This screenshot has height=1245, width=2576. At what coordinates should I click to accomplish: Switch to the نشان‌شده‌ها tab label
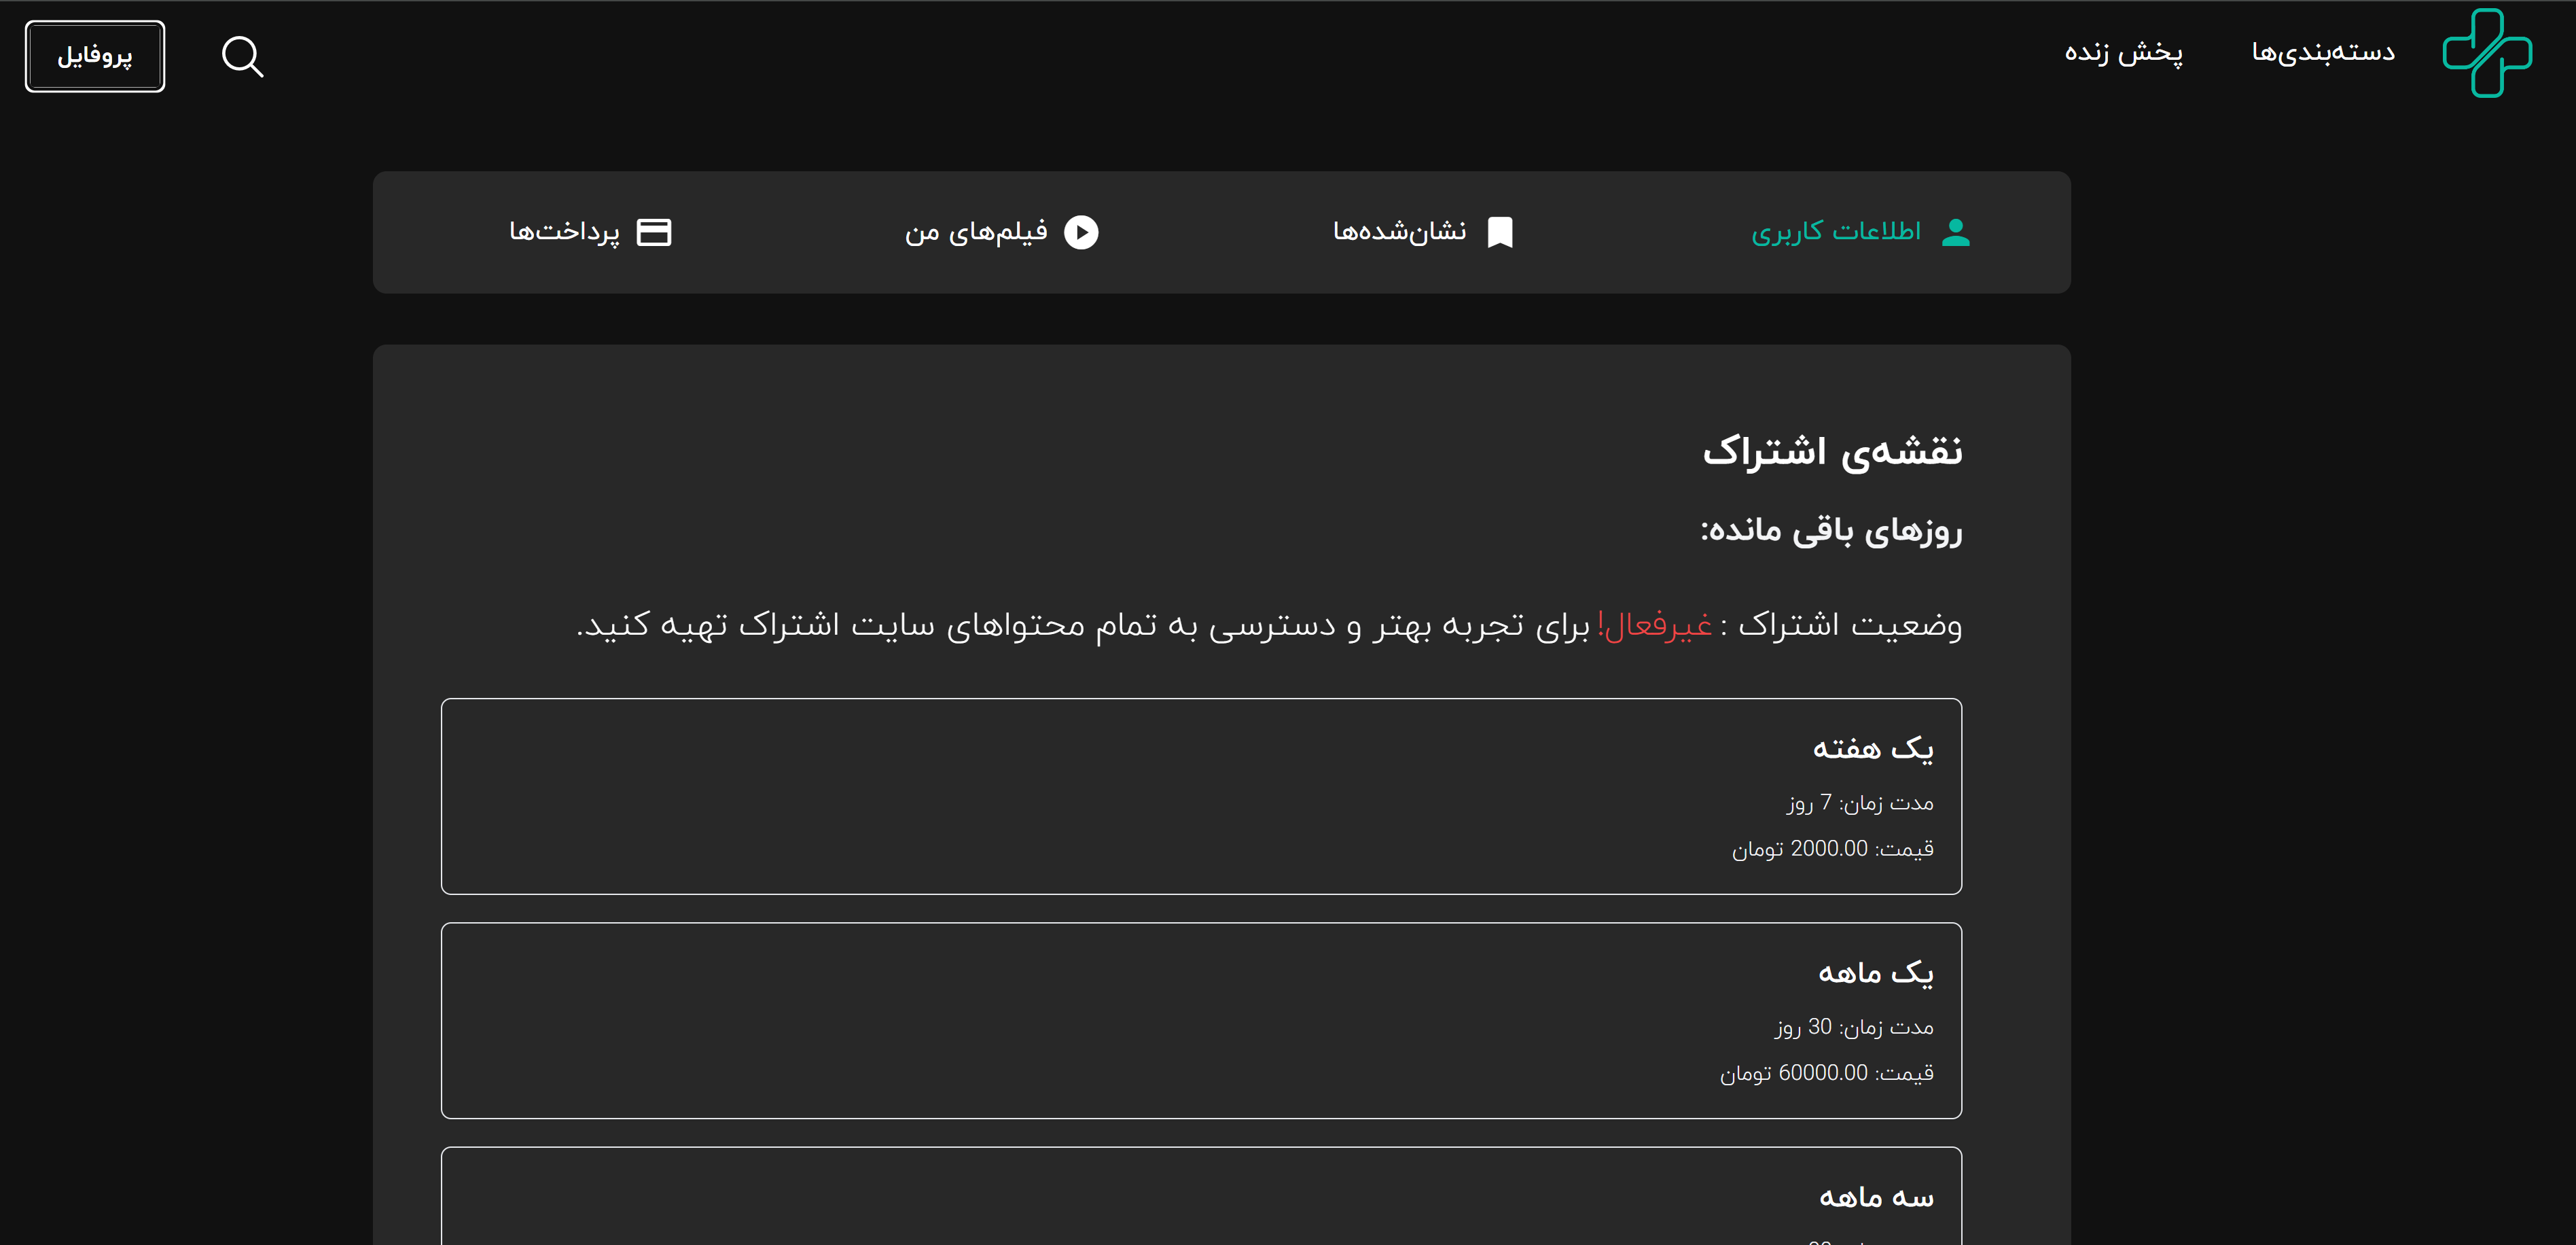point(1399,232)
